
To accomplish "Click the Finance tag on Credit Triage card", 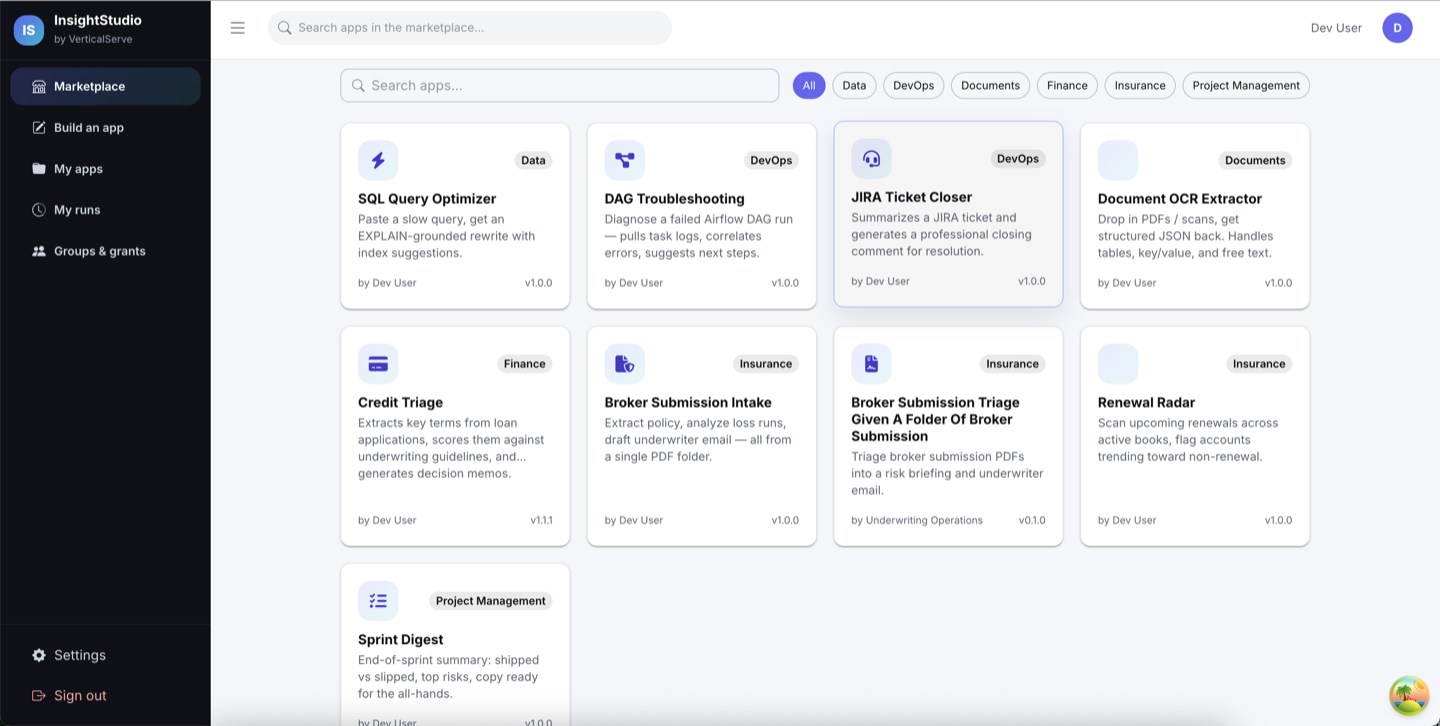I will point(525,364).
